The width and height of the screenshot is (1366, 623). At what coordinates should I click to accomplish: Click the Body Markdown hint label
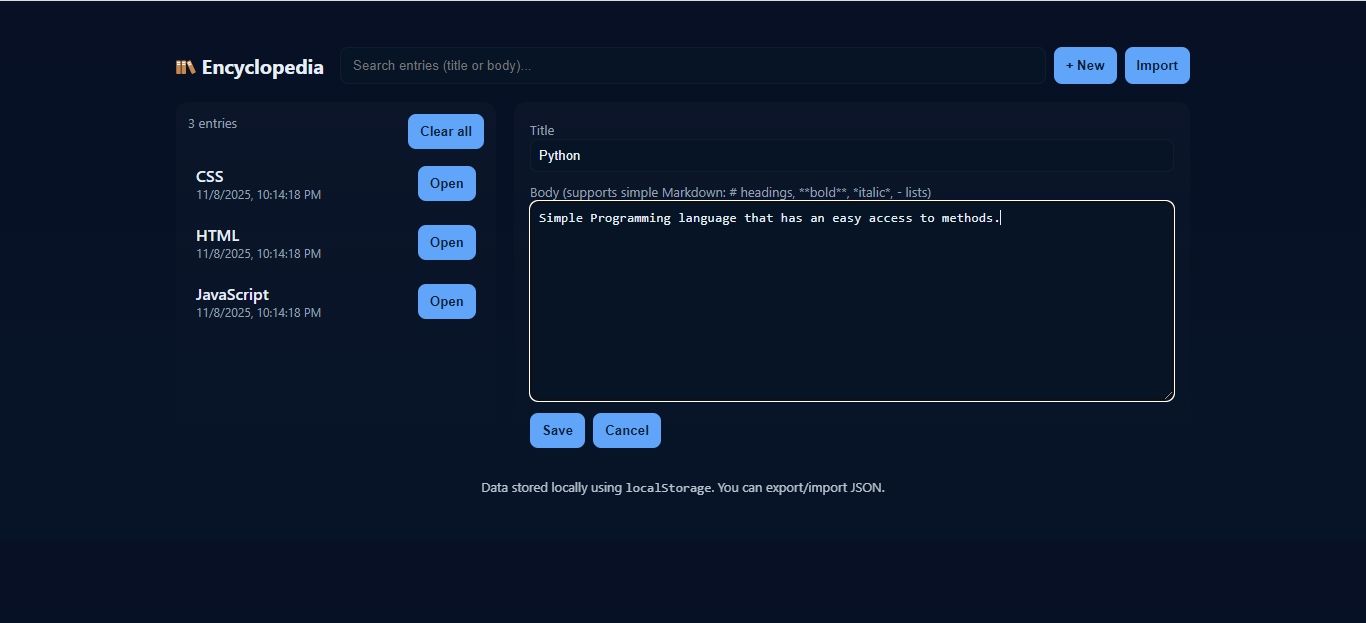pos(730,192)
